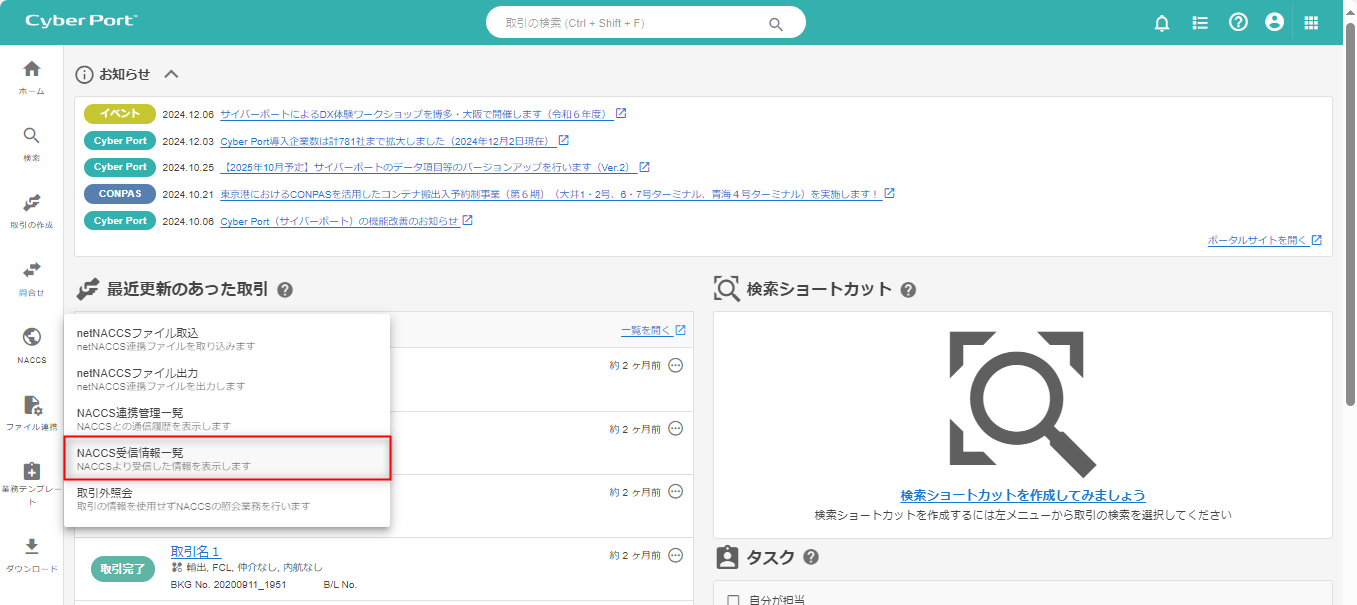Open the ダウンロード sidebar item
The height and width of the screenshot is (605, 1357).
tap(32, 552)
